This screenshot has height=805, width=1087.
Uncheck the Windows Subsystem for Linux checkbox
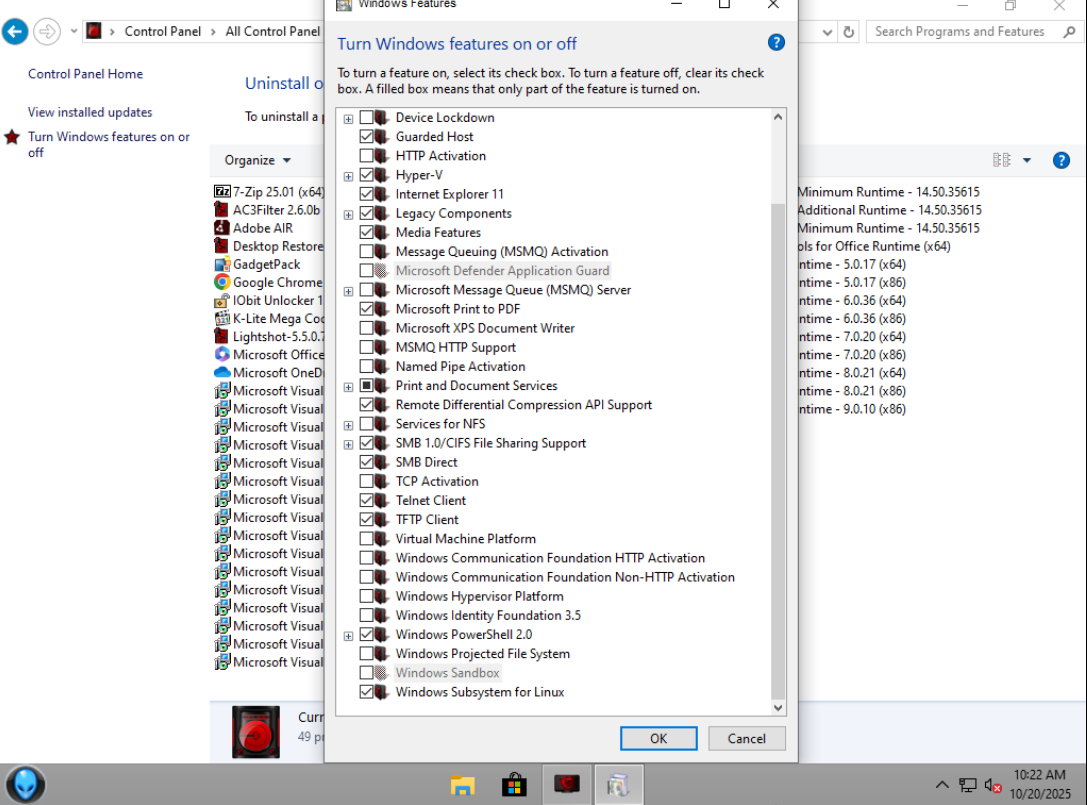tap(367, 691)
